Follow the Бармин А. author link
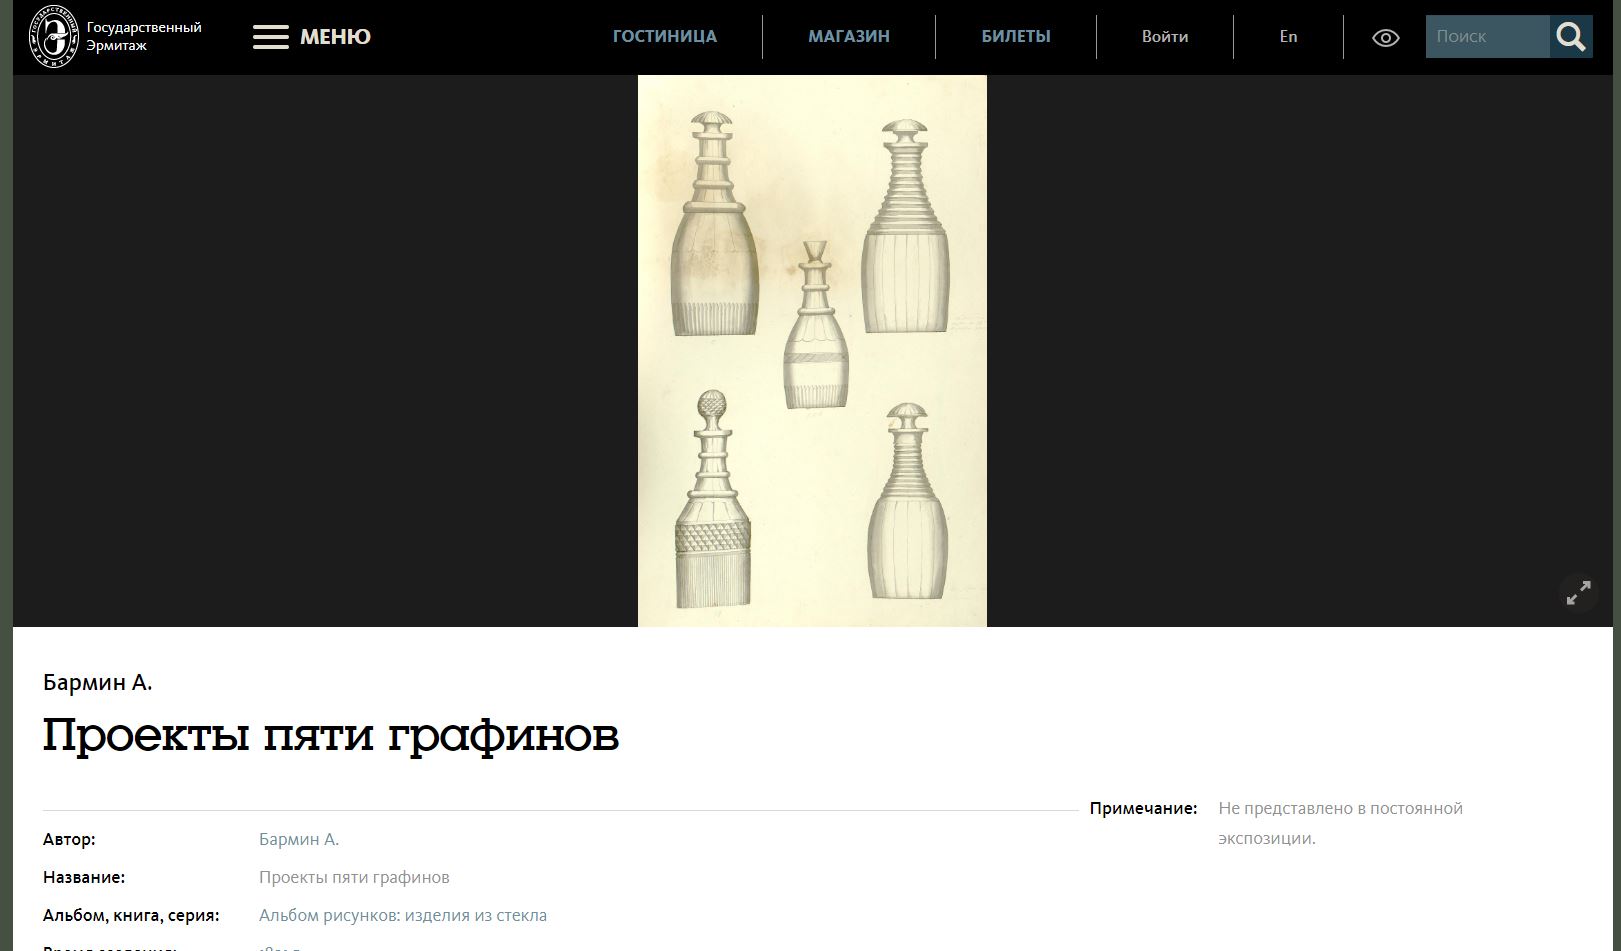 [299, 839]
